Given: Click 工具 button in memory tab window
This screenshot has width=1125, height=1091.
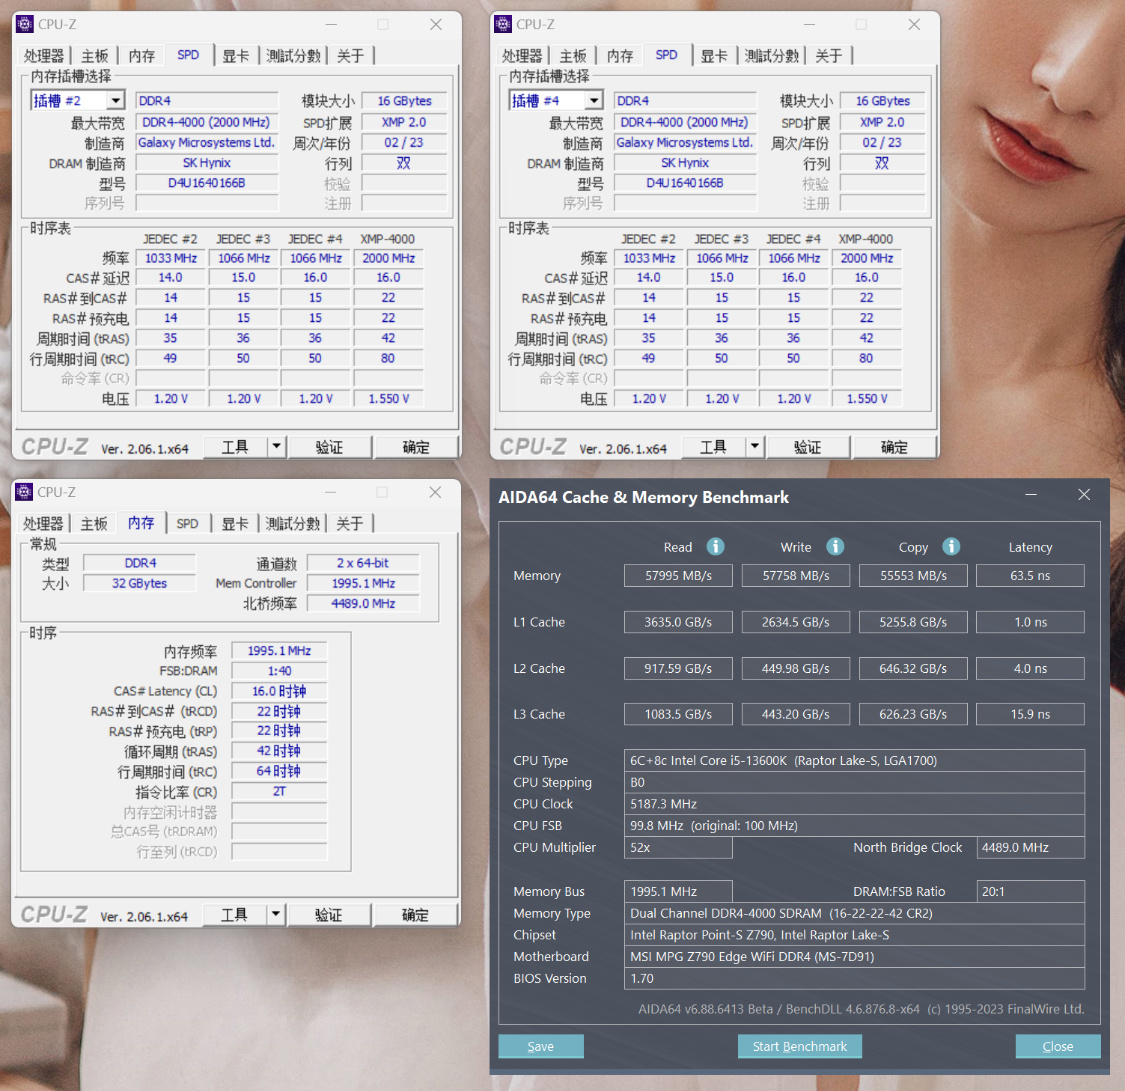Looking at the screenshot, I should click(235, 915).
